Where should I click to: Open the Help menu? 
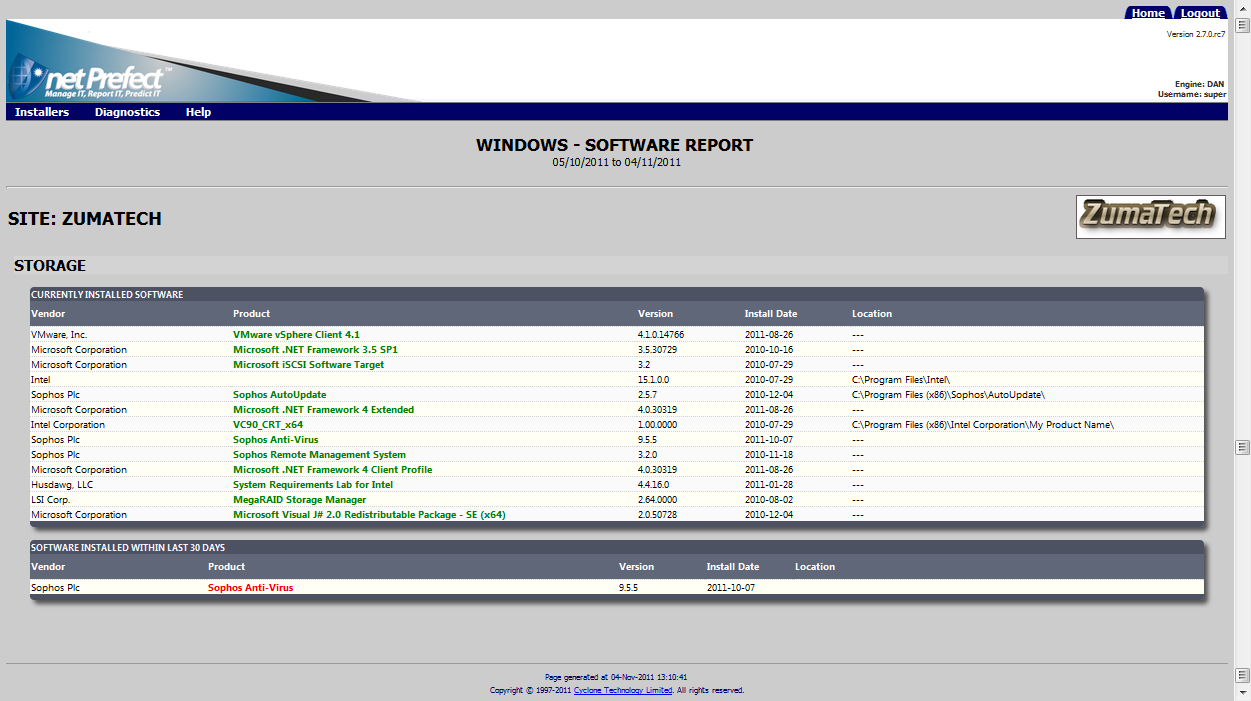pos(198,112)
